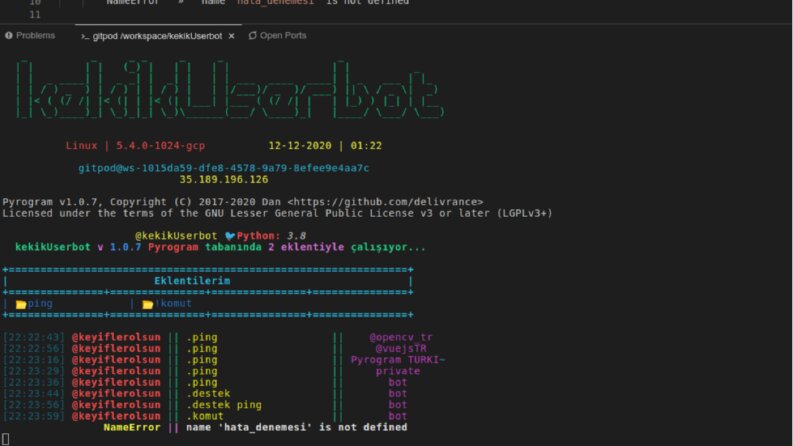Viewport: 793px width, 446px height.
Task: Click the 'Python: 3.8' text
Action: [271, 236]
